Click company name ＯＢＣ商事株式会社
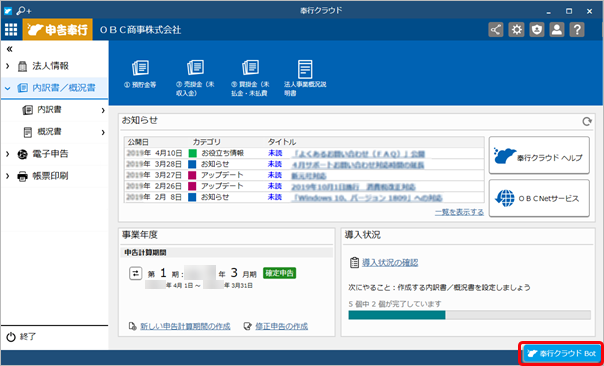 [x=140, y=30]
